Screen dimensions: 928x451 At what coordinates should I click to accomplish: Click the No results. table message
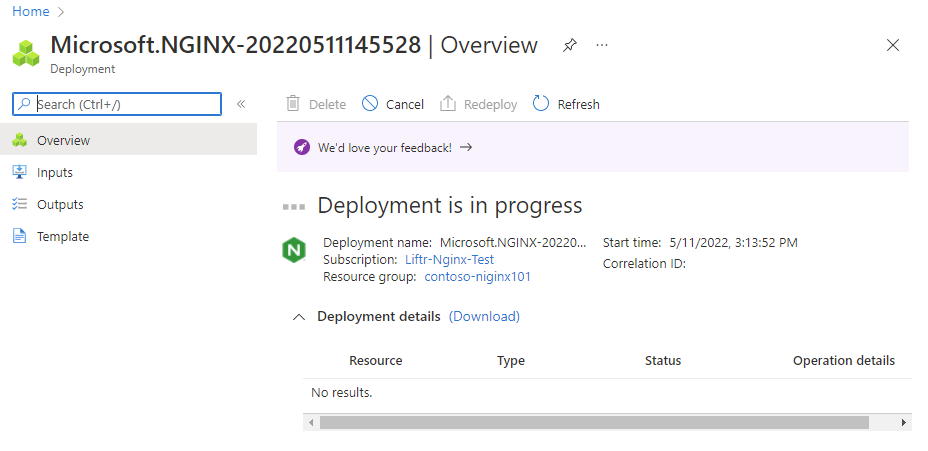point(341,392)
